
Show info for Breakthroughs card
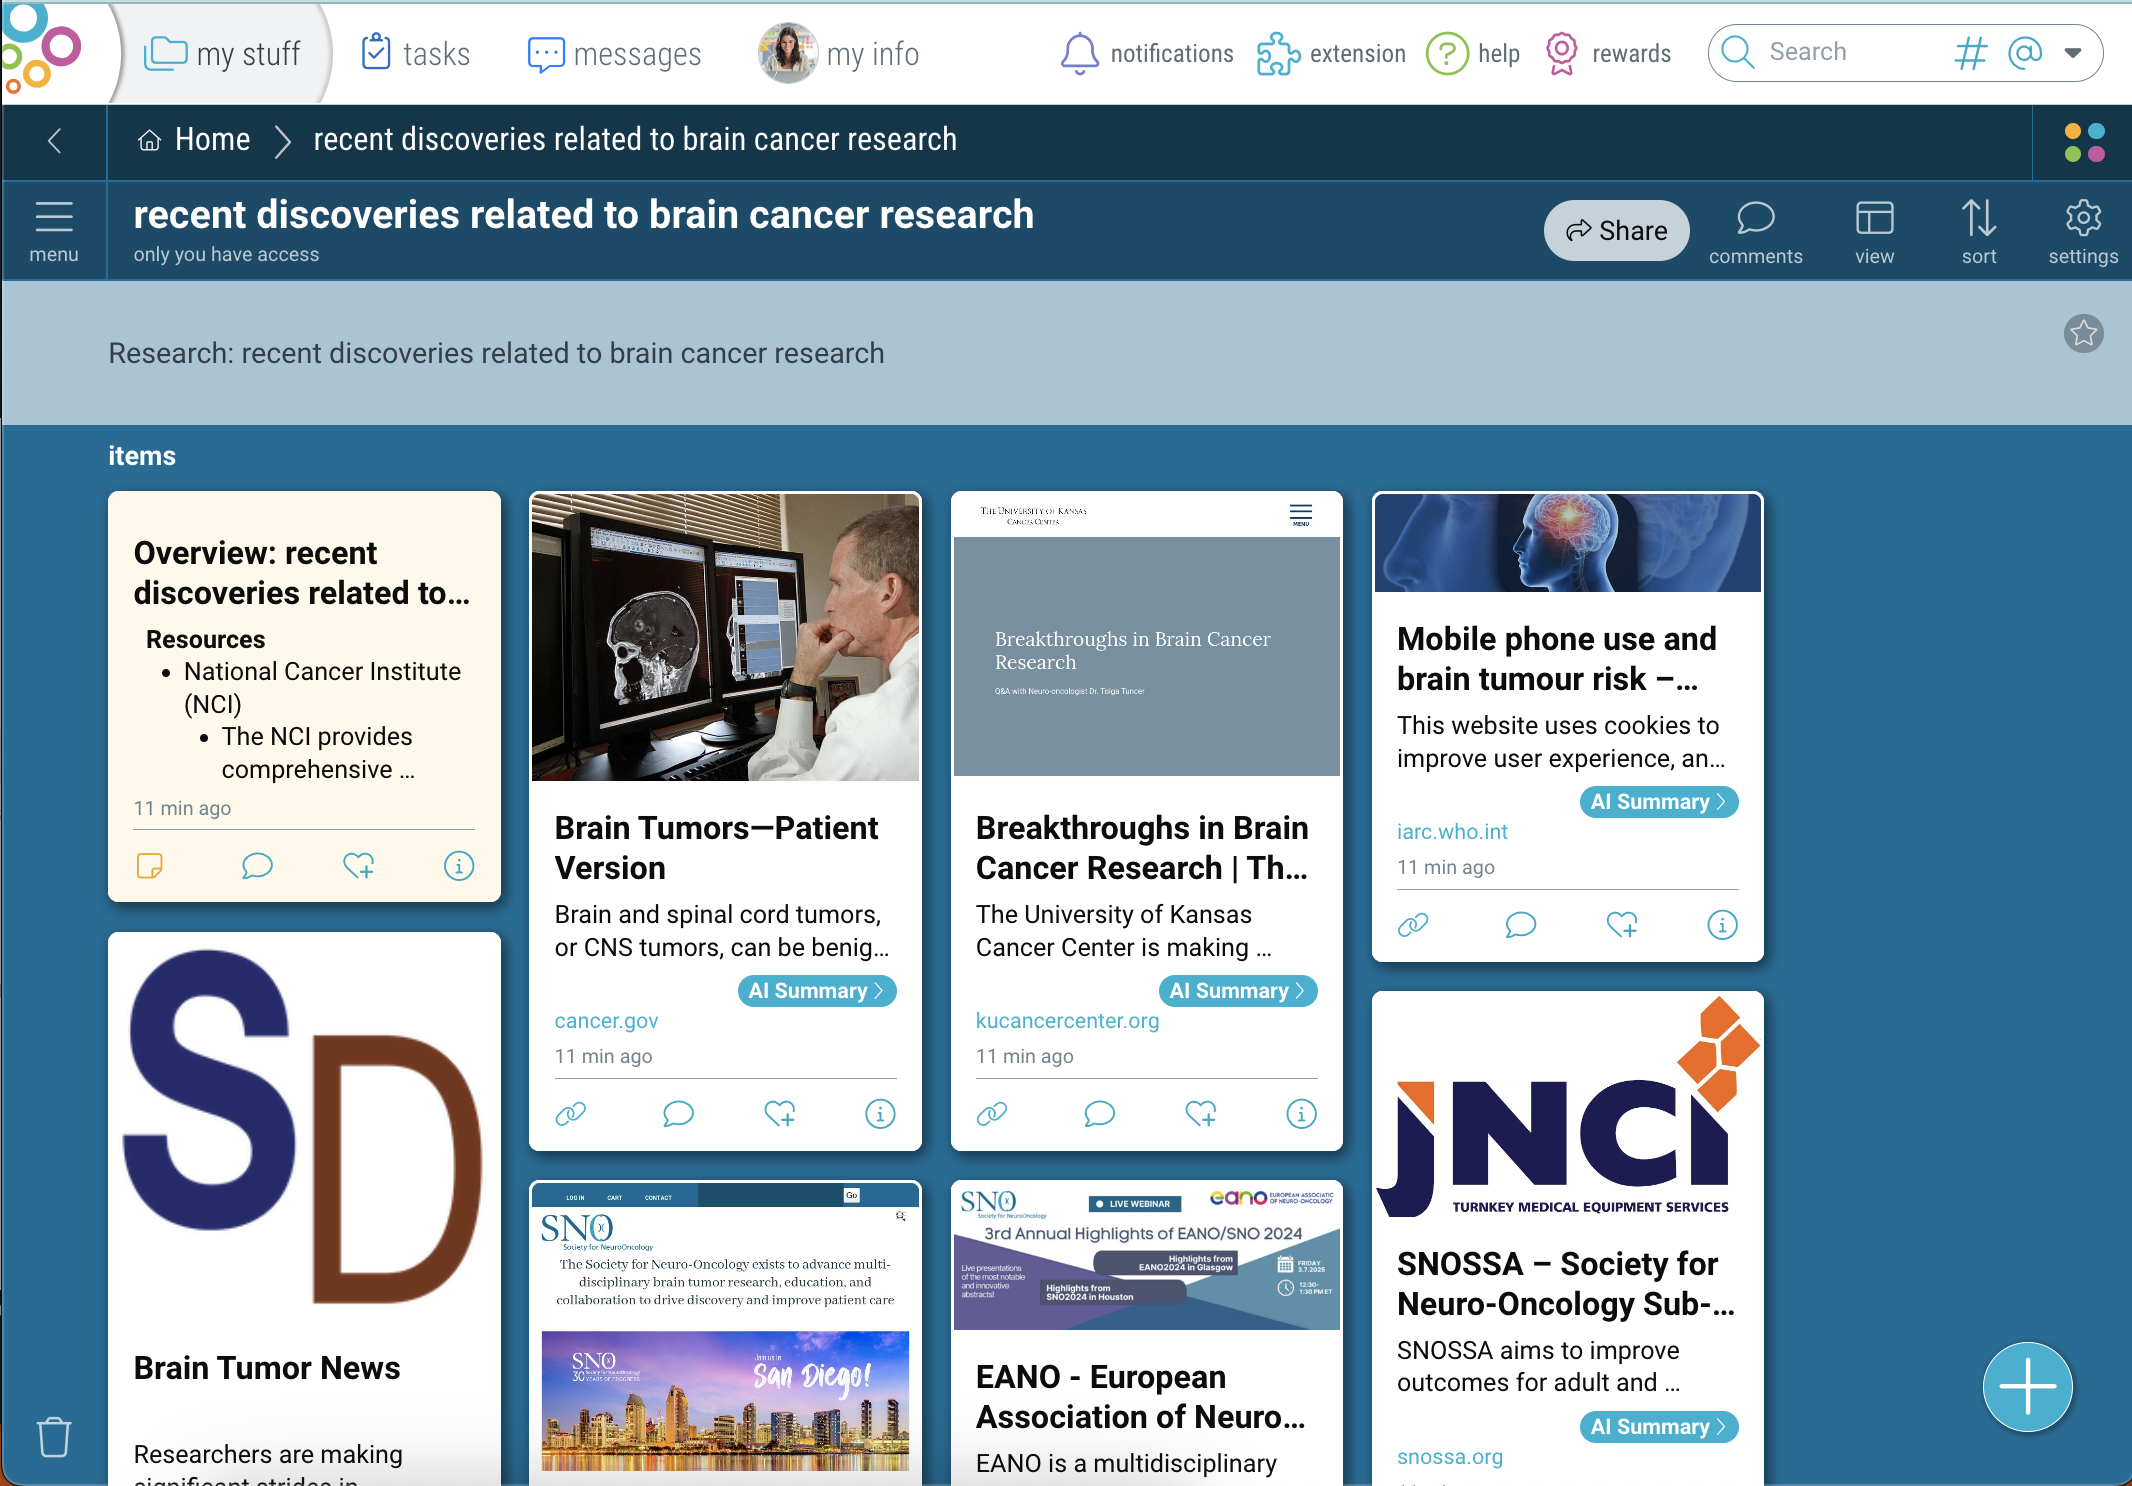point(1301,1114)
